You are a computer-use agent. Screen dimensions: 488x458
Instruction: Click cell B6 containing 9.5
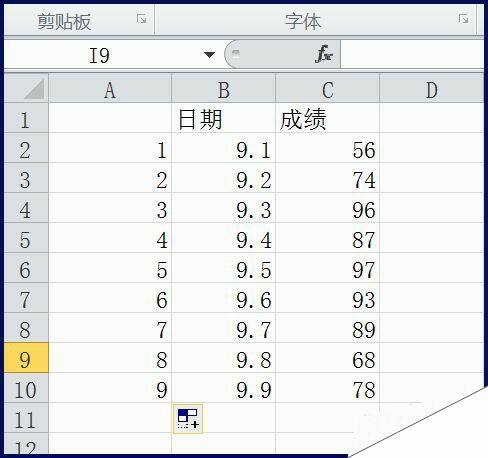click(x=224, y=268)
